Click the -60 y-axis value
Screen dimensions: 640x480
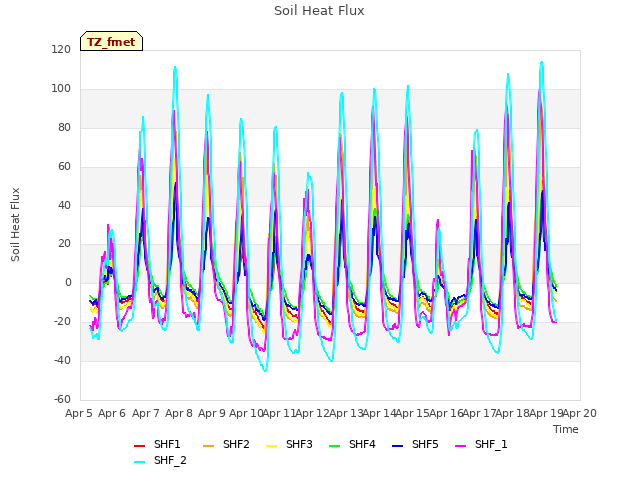tap(62, 399)
